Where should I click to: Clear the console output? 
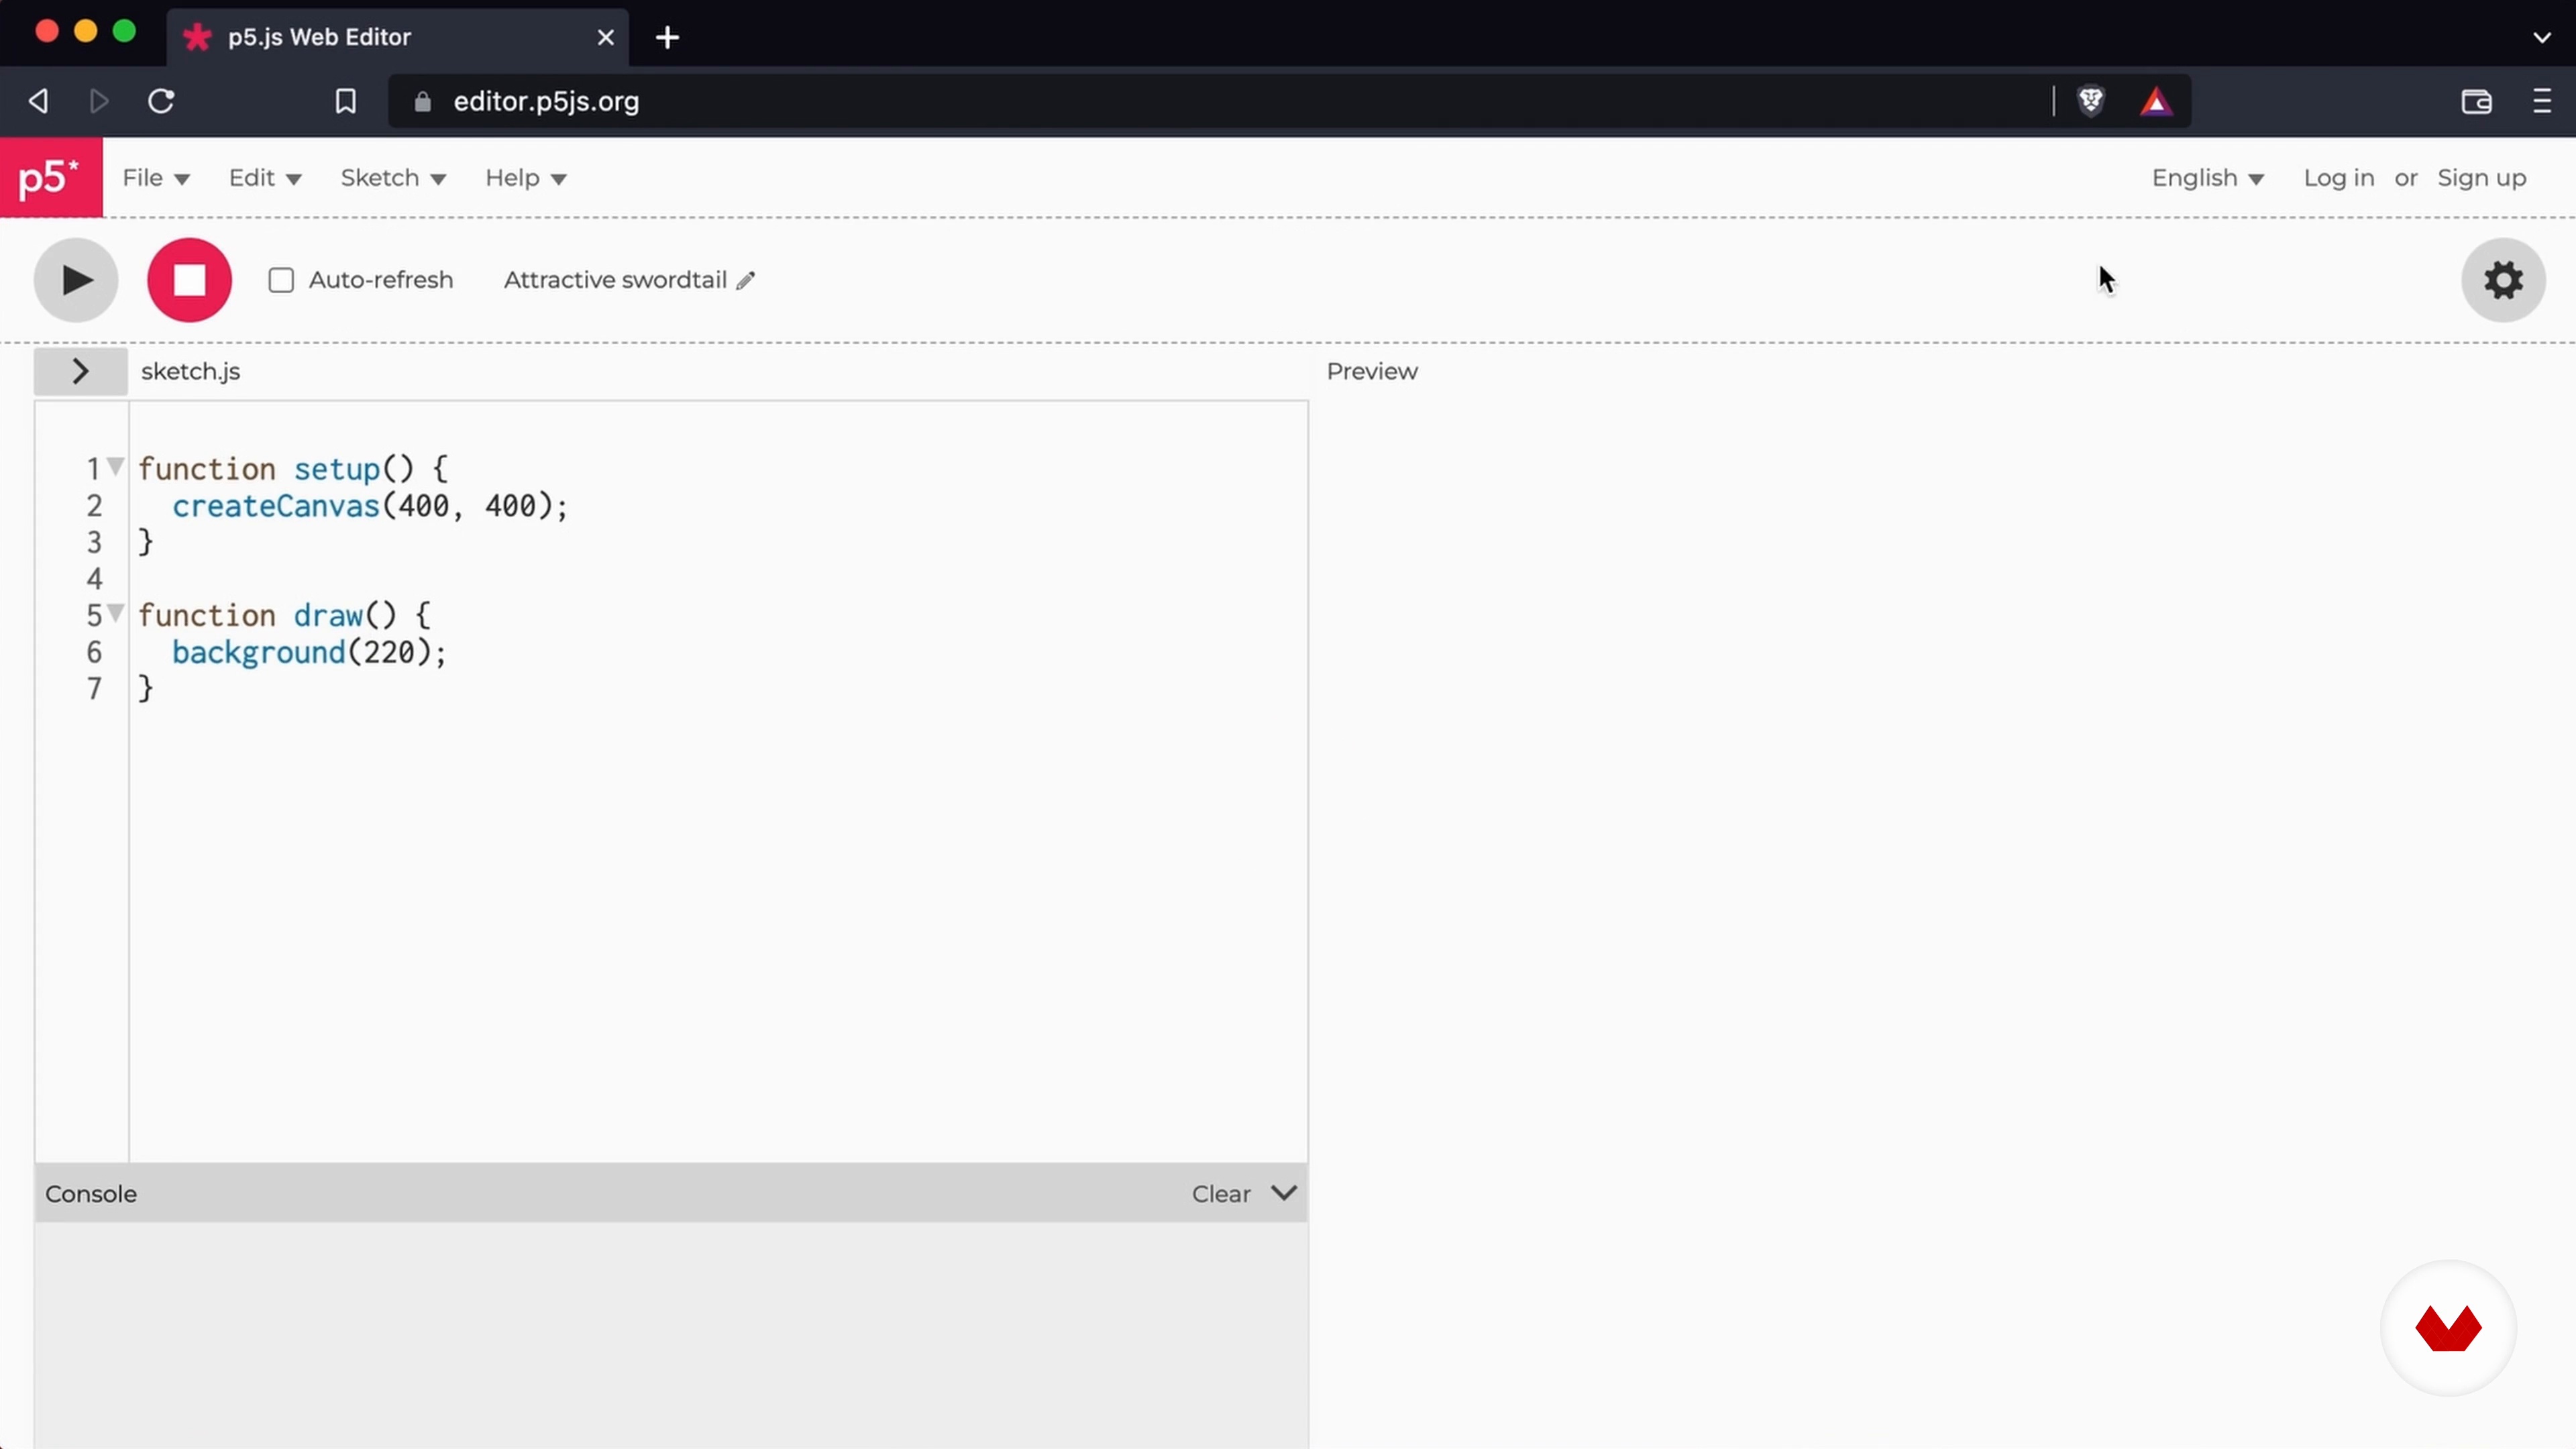1221,1194
